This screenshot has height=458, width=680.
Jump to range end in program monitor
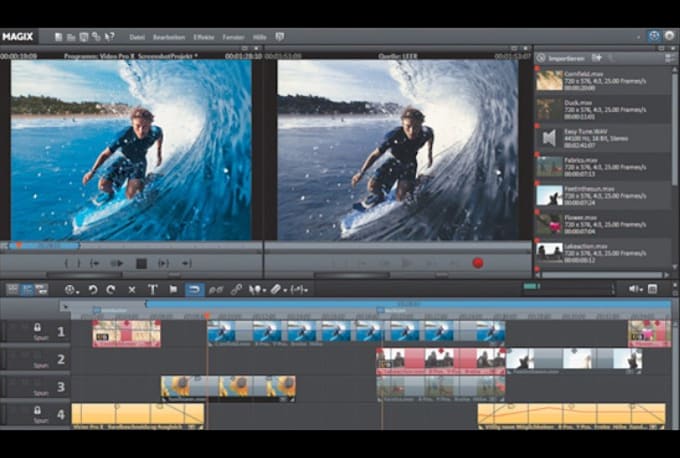[x=163, y=263]
